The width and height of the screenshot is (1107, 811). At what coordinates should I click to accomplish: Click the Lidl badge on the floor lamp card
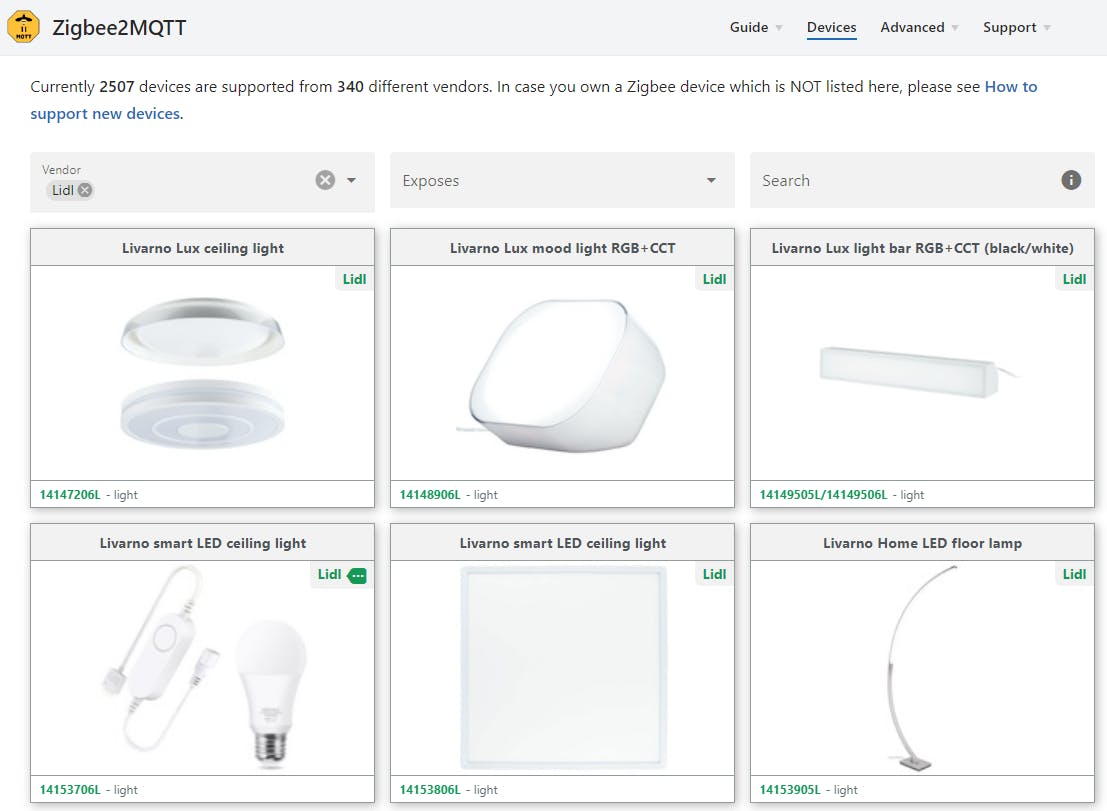(1075, 575)
